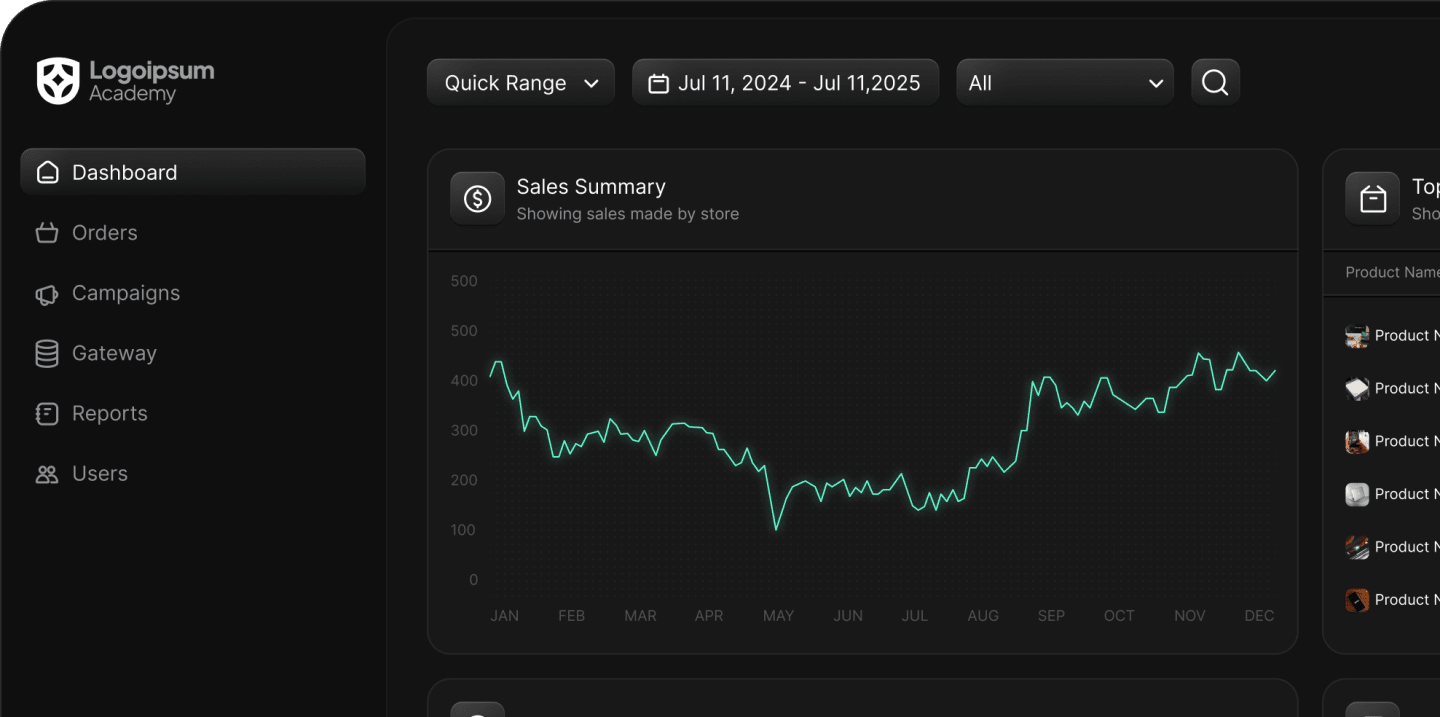This screenshot has height=717, width=1440.
Task: Click the Users people icon
Action: tap(47, 474)
